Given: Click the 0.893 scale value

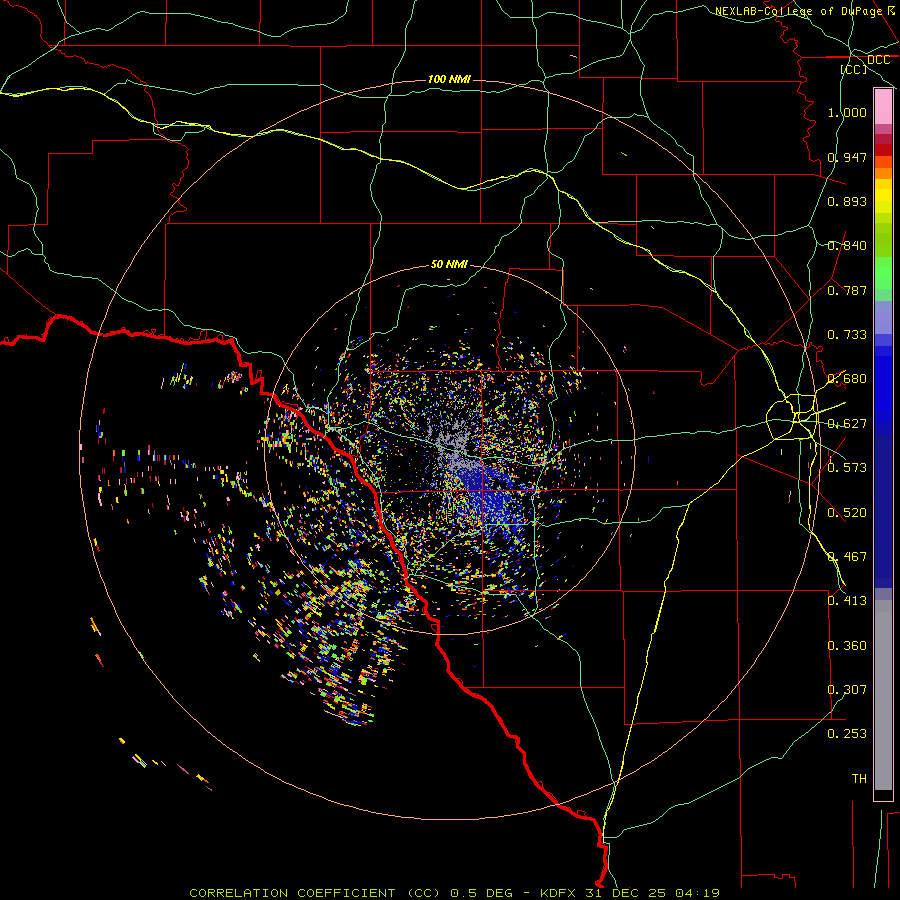Looking at the screenshot, I should [847, 201].
